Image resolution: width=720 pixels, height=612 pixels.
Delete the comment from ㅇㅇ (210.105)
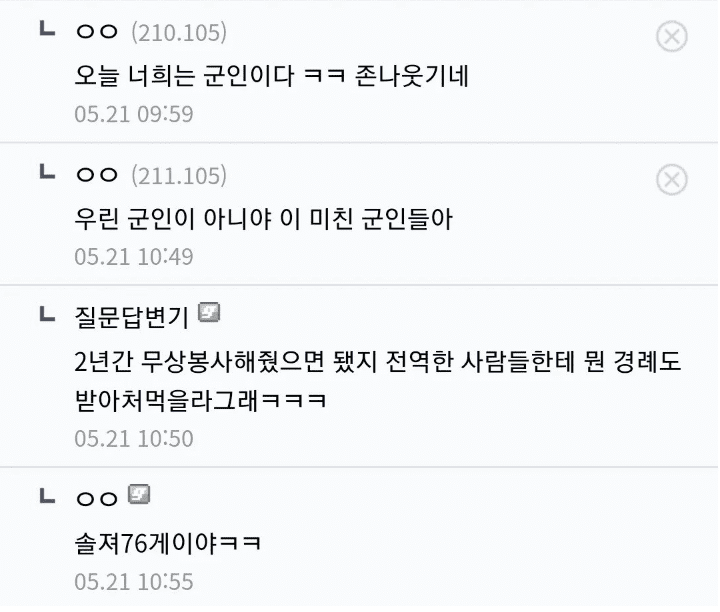[671, 36]
